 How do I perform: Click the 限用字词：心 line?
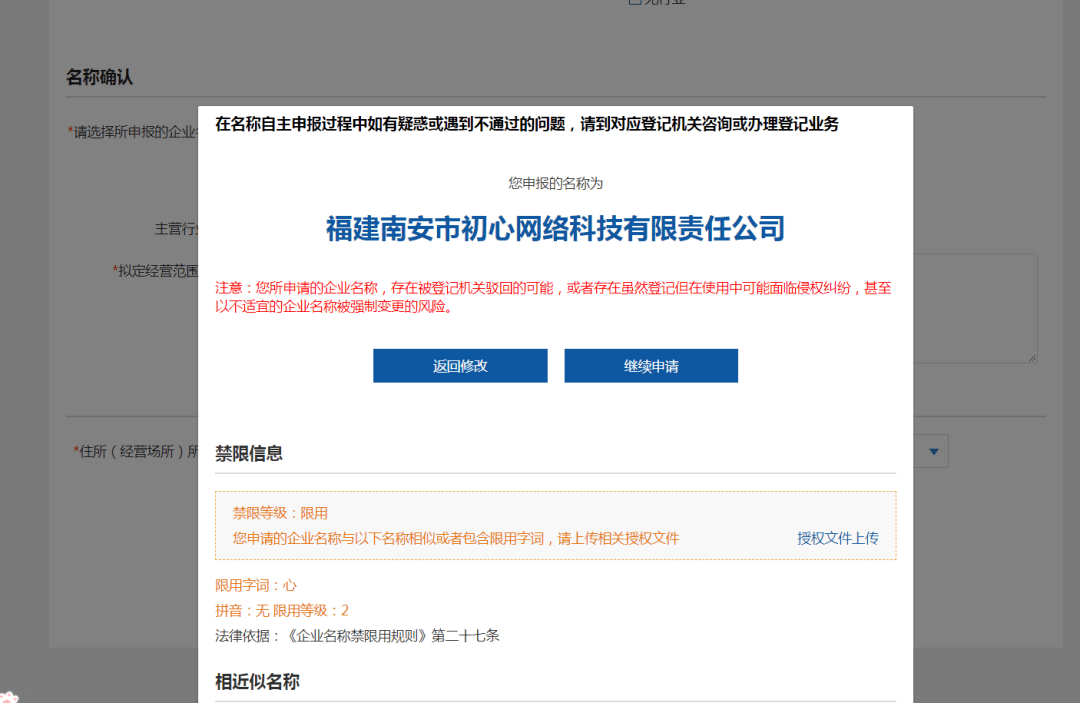tap(256, 585)
